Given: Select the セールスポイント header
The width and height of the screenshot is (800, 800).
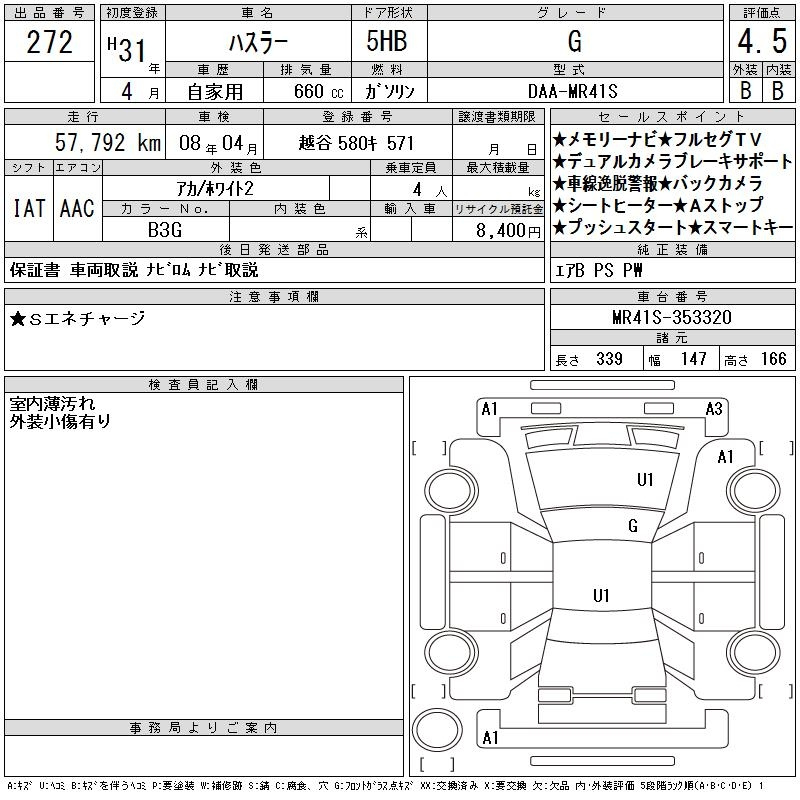Looking at the screenshot, I should pyautogui.click(x=672, y=117).
